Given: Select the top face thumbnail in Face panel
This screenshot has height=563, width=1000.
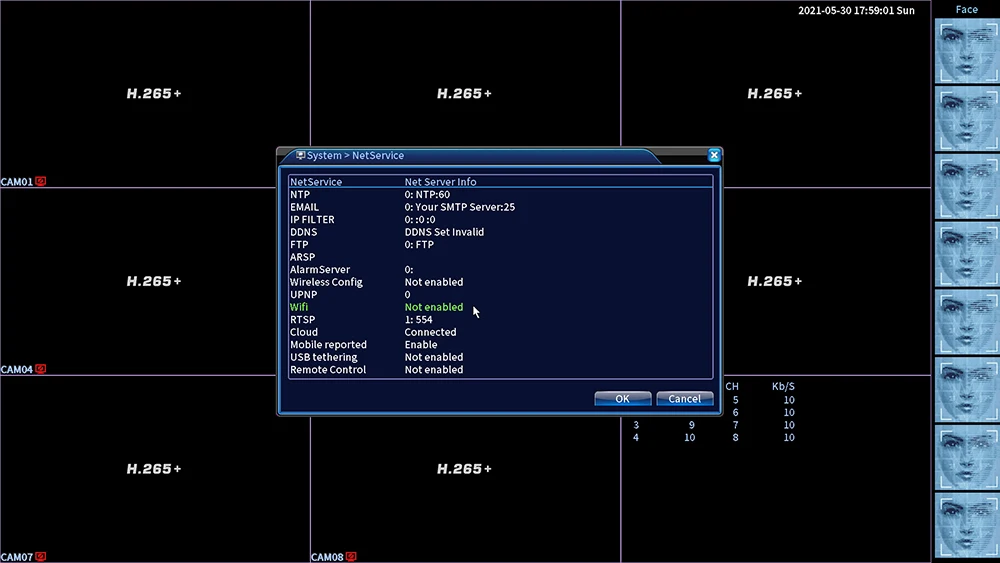Looking at the screenshot, I should (966, 51).
